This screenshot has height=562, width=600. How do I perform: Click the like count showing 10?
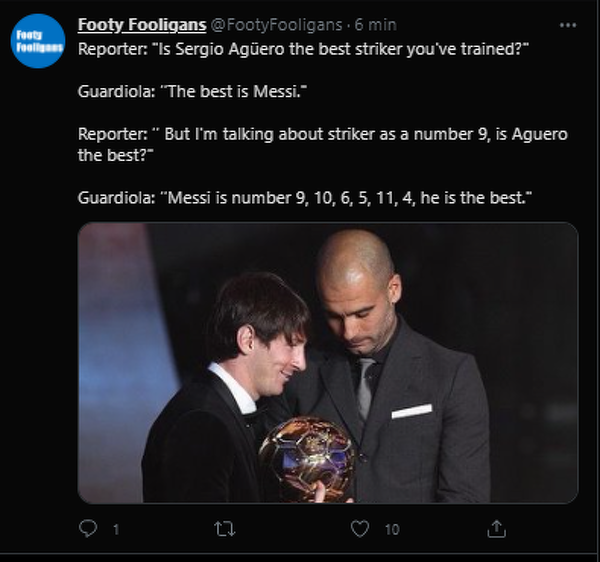pos(391,529)
